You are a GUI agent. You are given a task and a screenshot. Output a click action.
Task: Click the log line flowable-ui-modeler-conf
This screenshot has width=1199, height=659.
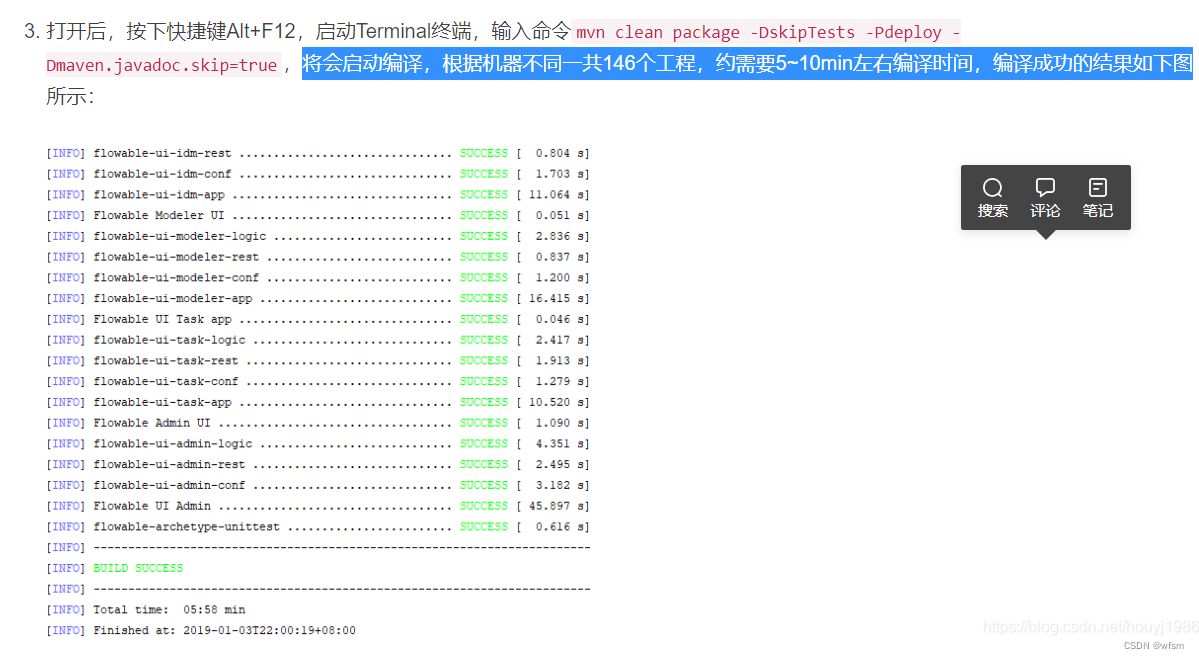click(x=317, y=278)
